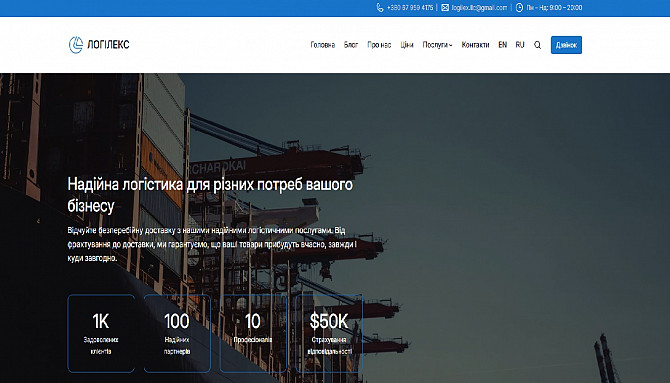Click the phone number +380 67 959 4175

[x=410, y=8]
